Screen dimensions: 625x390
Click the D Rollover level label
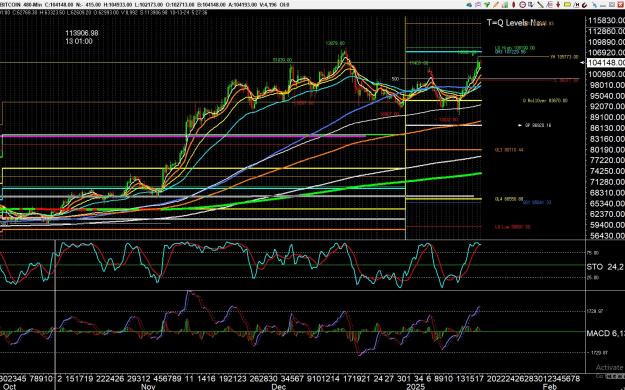coord(545,101)
